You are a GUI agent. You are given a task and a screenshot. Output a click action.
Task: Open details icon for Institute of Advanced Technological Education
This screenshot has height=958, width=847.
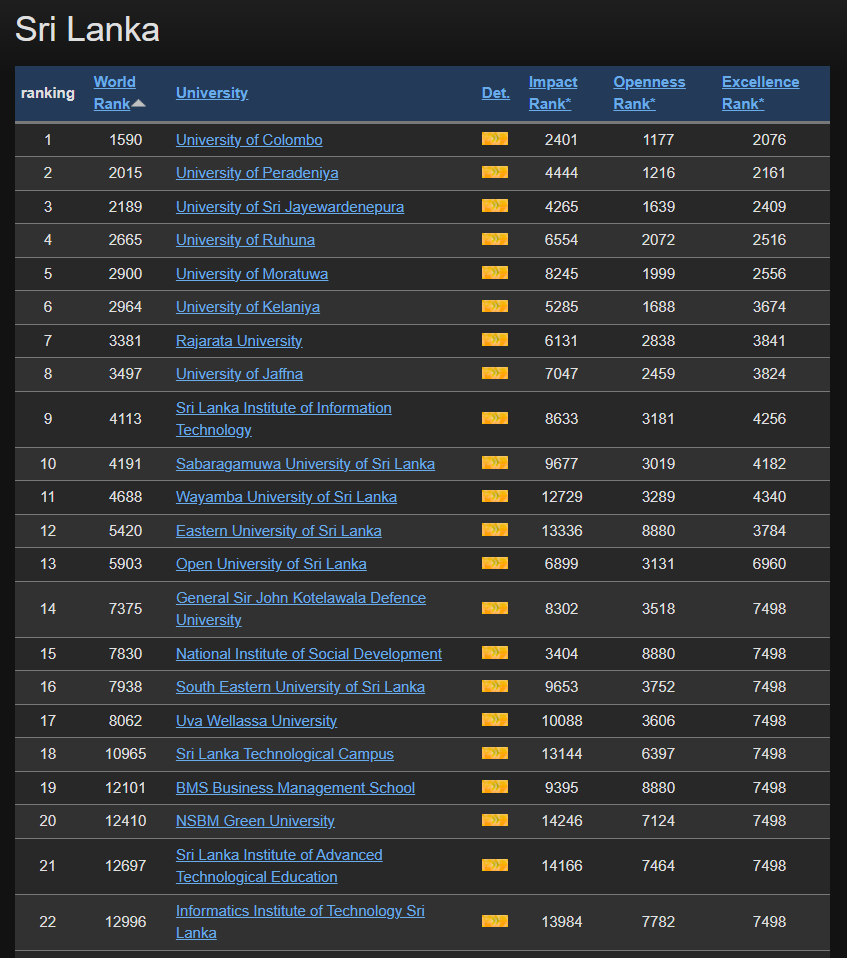pyautogui.click(x=494, y=866)
